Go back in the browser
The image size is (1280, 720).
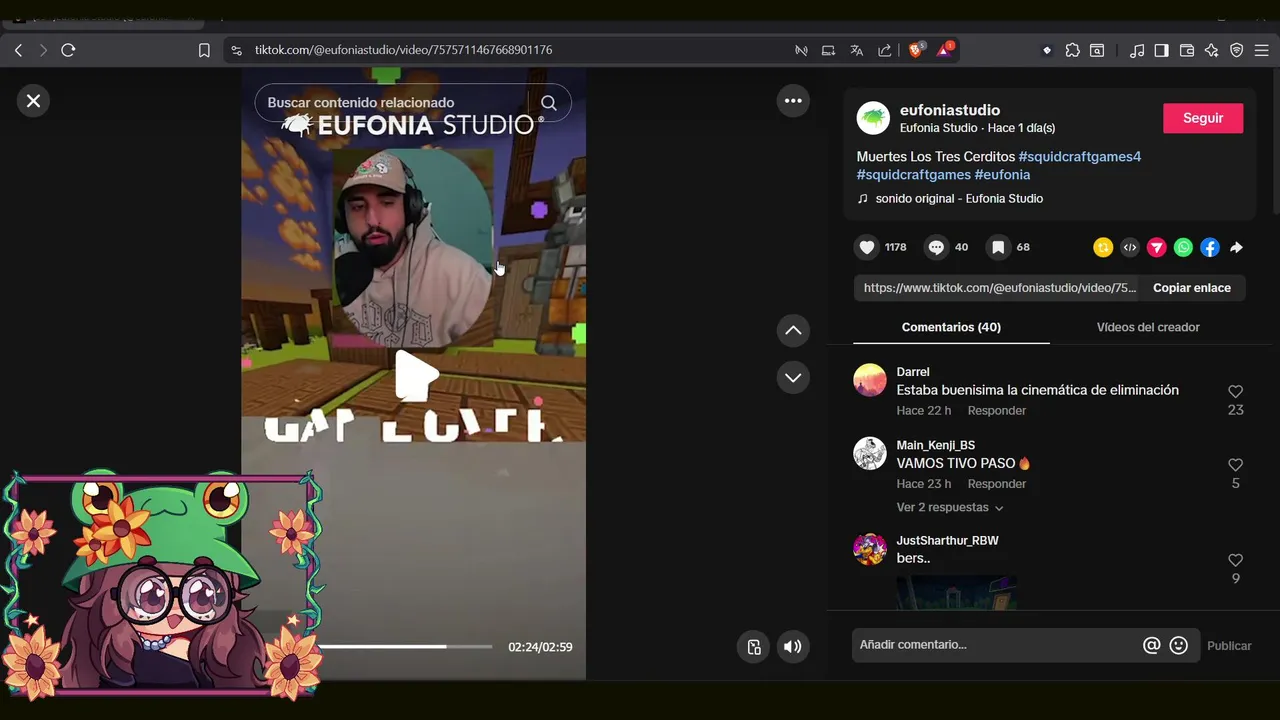[x=18, y=50]
